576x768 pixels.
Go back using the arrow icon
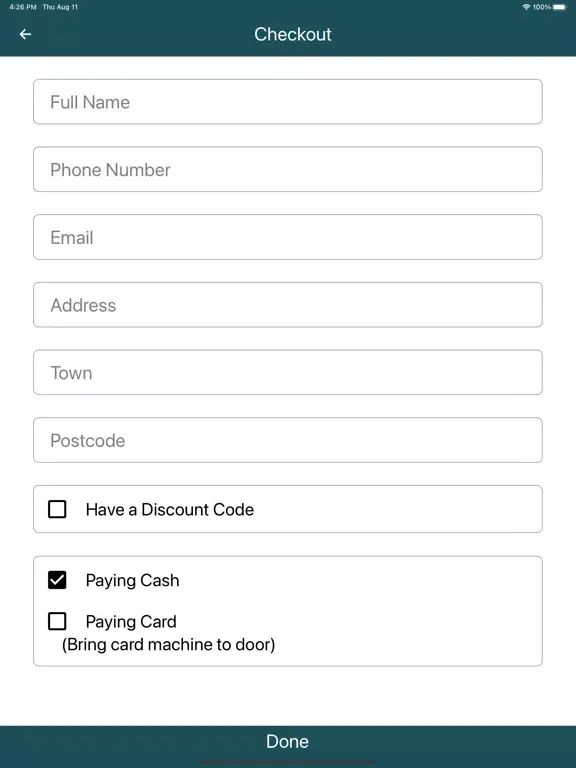(25, 34)
